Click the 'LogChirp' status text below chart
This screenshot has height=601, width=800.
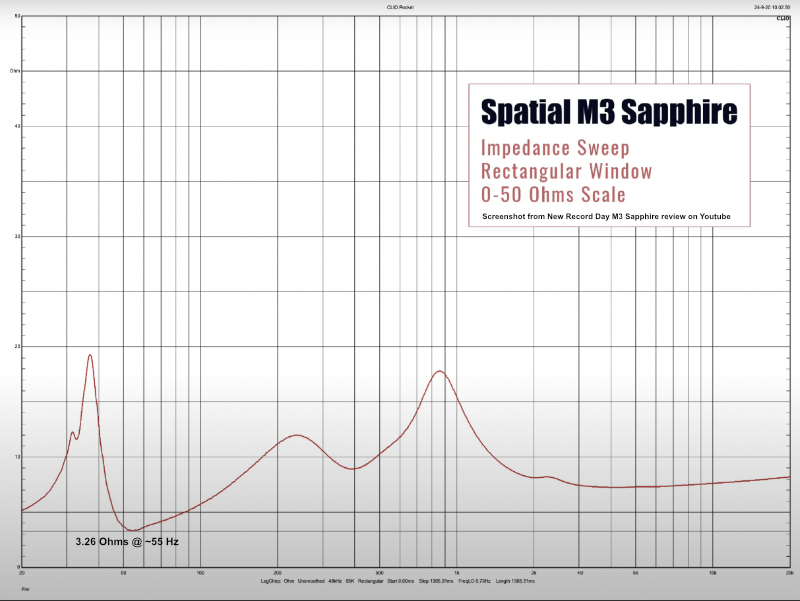(270, 581)
